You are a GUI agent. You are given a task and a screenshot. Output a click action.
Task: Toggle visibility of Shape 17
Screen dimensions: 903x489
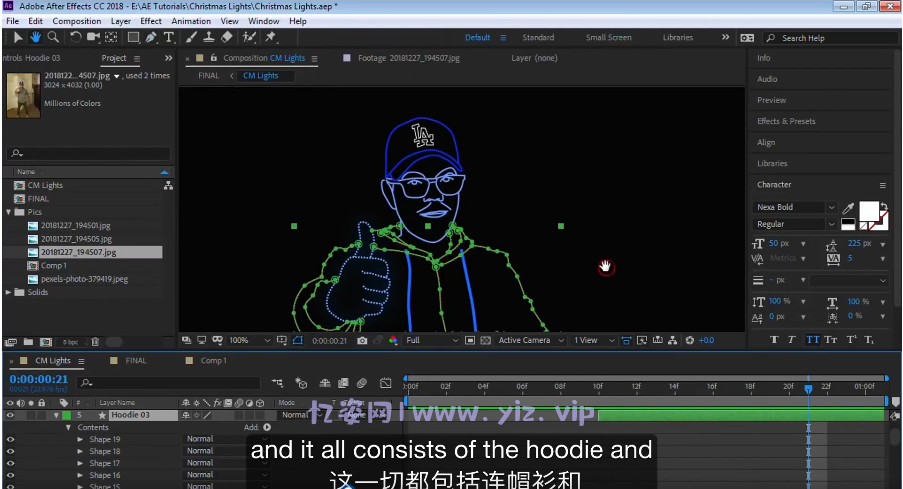tap(10, 464)
